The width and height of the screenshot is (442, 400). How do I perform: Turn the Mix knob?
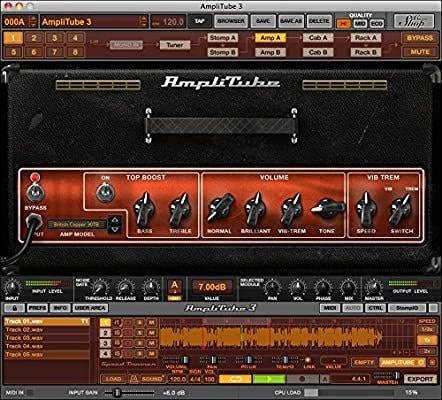pos(348,288)
